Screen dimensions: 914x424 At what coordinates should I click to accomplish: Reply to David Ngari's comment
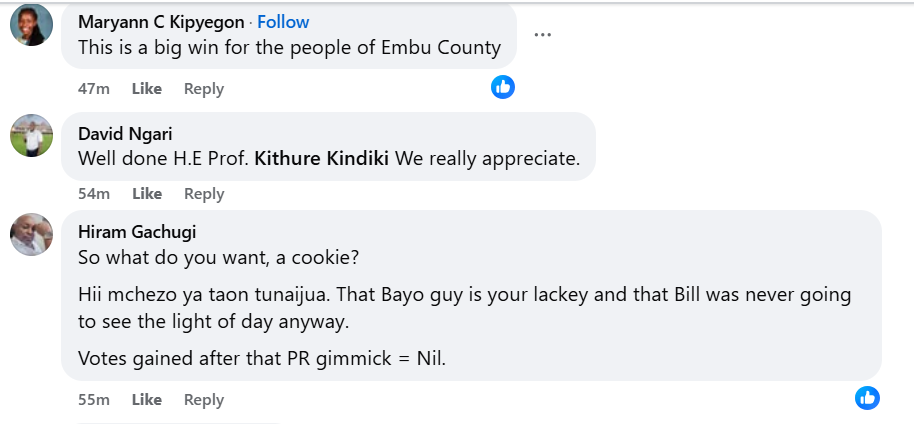click(204, 194)
